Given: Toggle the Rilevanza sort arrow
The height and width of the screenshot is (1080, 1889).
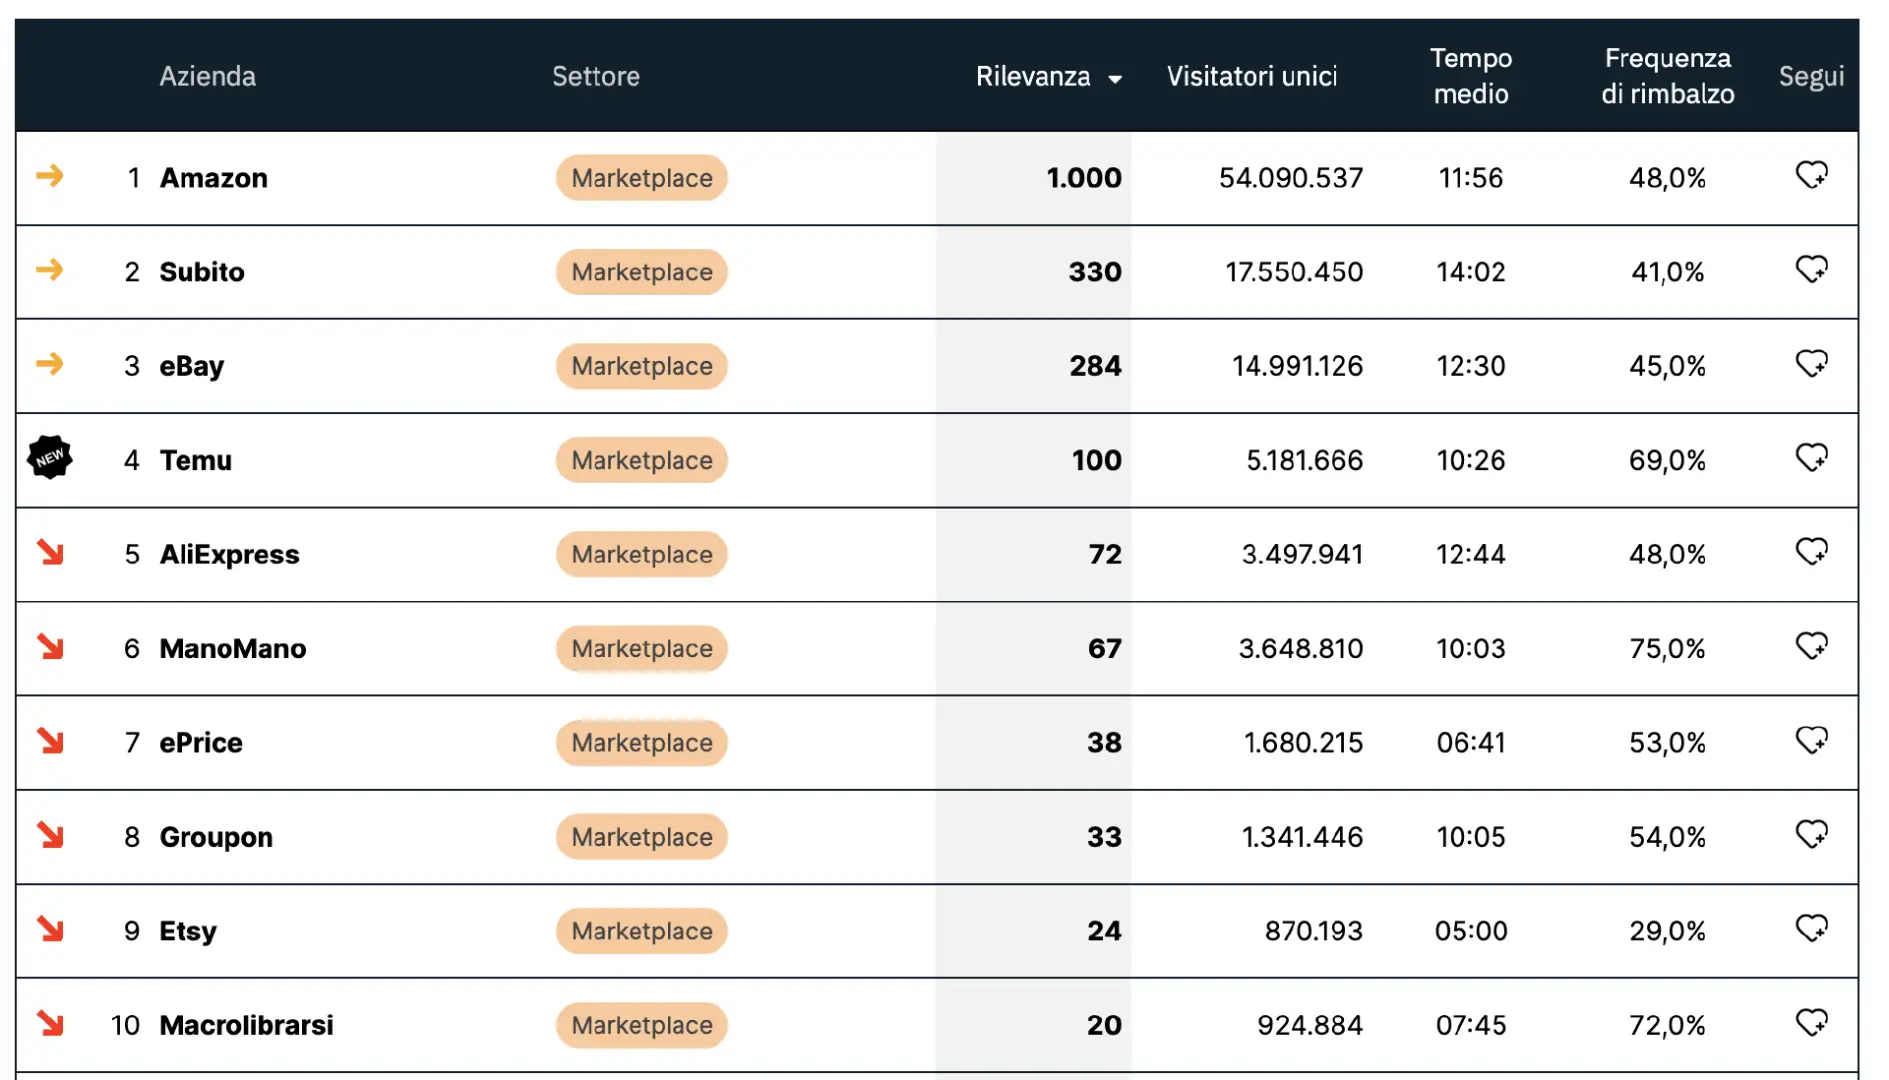Looking at the screenshot, I should tap(1115, 79).
